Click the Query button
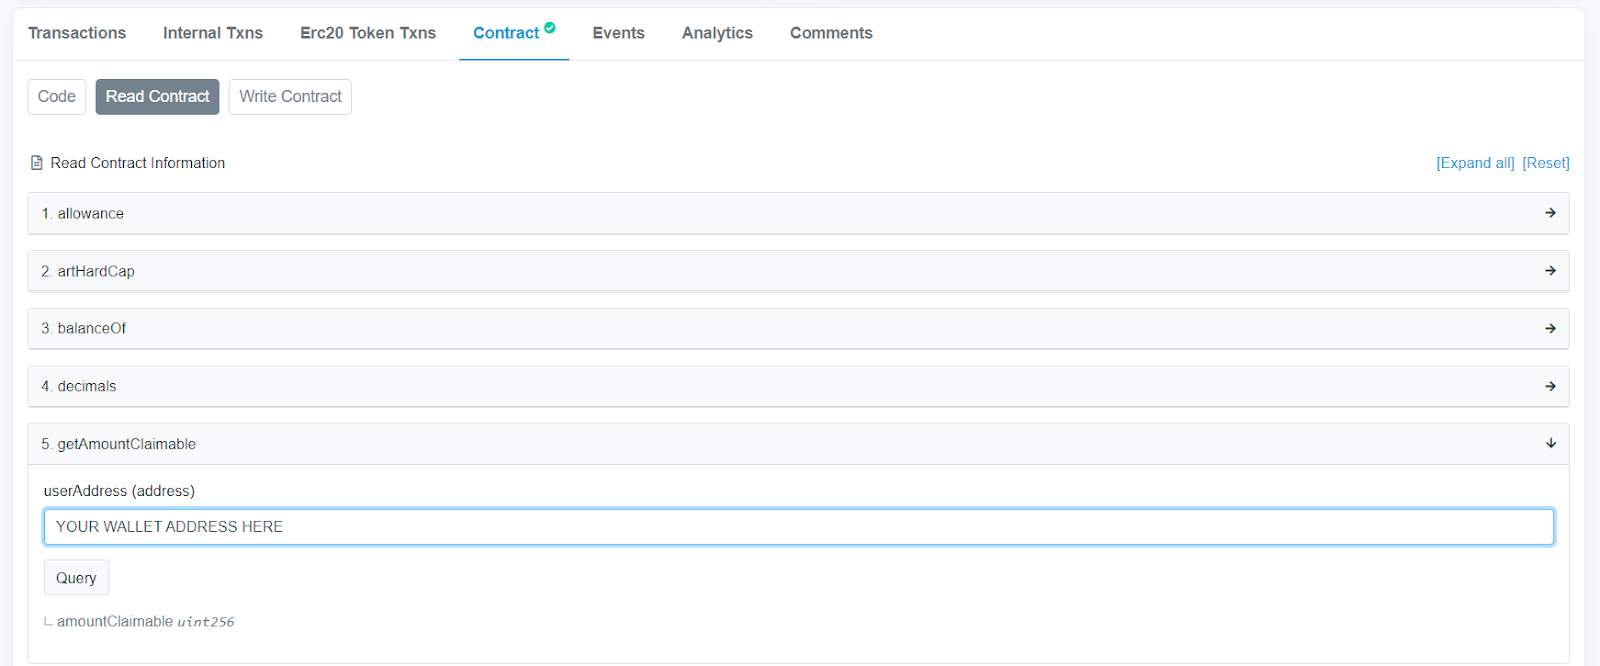Screen dimensions: 1600x666 click(76, 578)
